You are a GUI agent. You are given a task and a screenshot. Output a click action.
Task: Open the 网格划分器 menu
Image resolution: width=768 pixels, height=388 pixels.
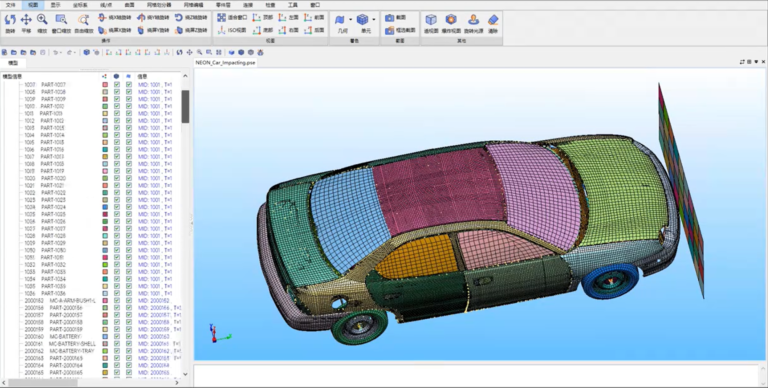159,5
